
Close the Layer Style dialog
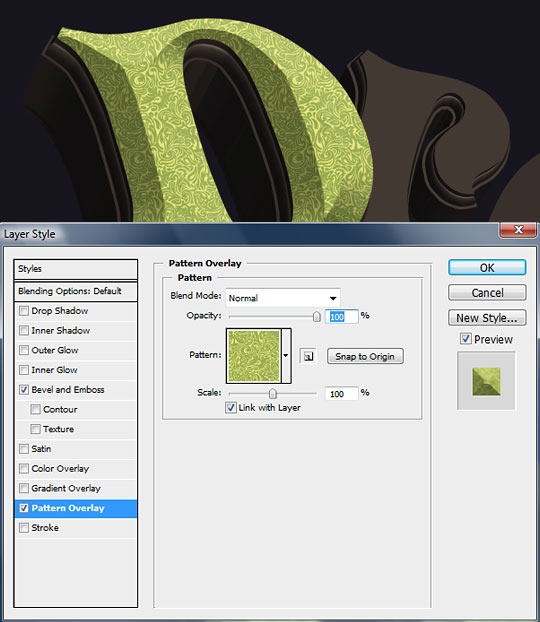[x=518, y=230]
